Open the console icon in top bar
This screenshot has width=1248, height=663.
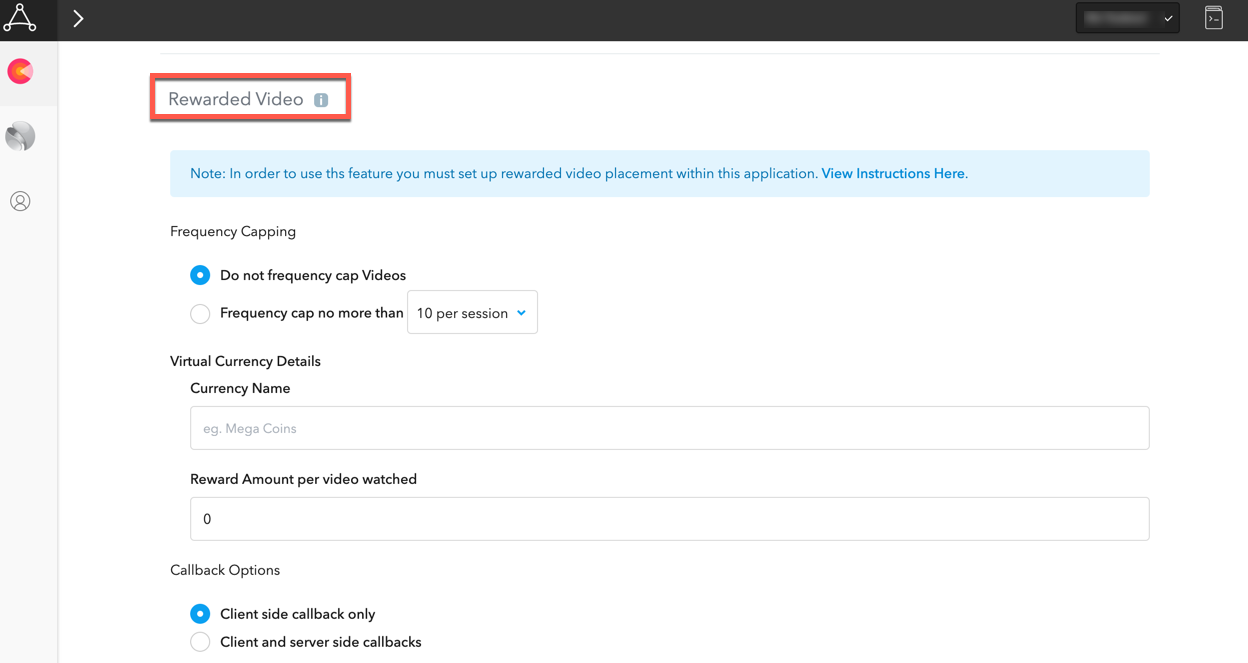1213,18
